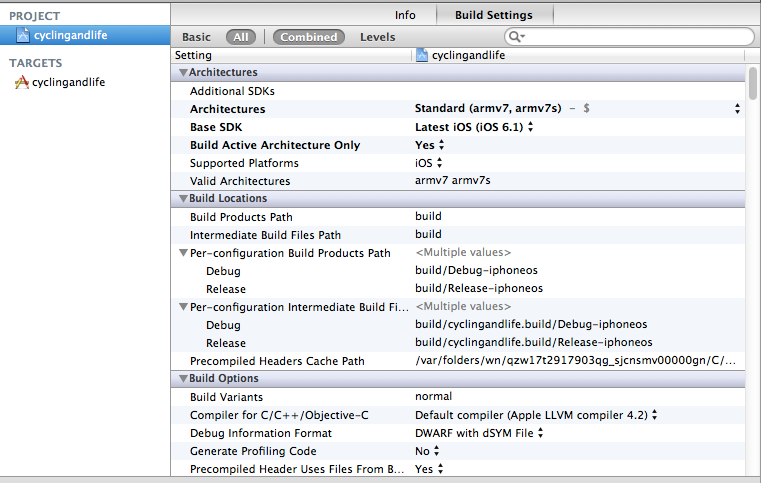Click the build settings search field
This screenshot has height=483, width=761.
(635, 37)
